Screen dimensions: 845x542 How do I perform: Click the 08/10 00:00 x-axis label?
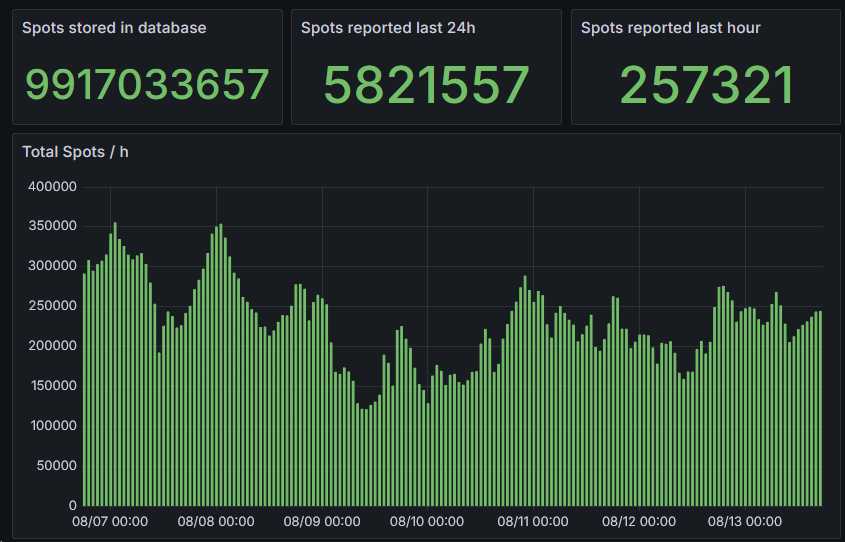(427, 522)
